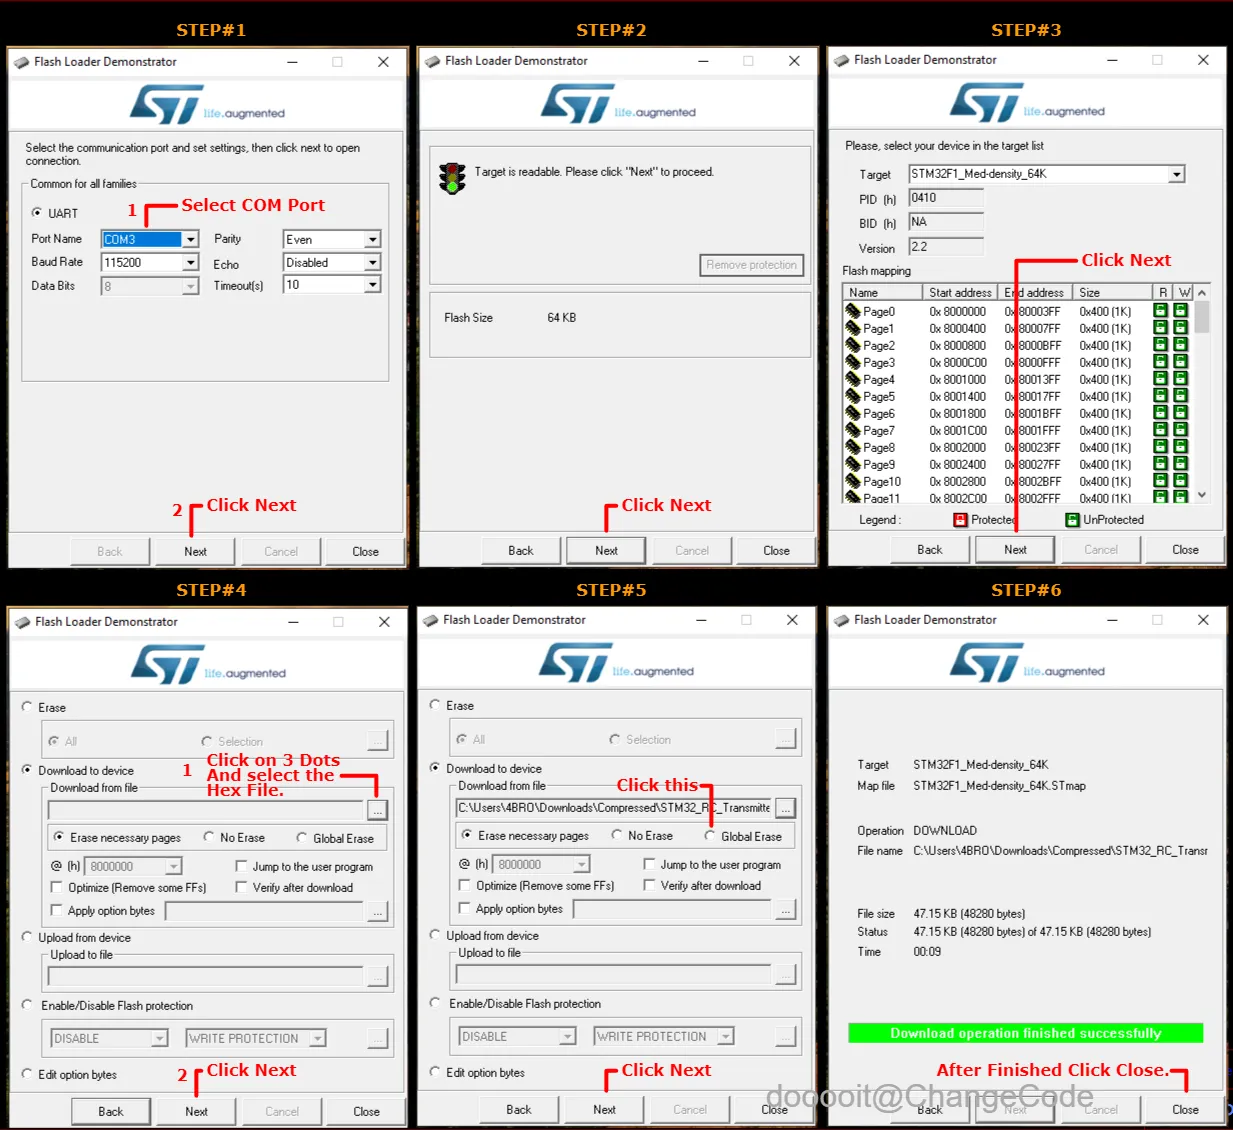The height and width of the screenshot is (1130, 1233).
Task: Open the Port Name dropdown showing COM3
Action: (x=190, y=239)
